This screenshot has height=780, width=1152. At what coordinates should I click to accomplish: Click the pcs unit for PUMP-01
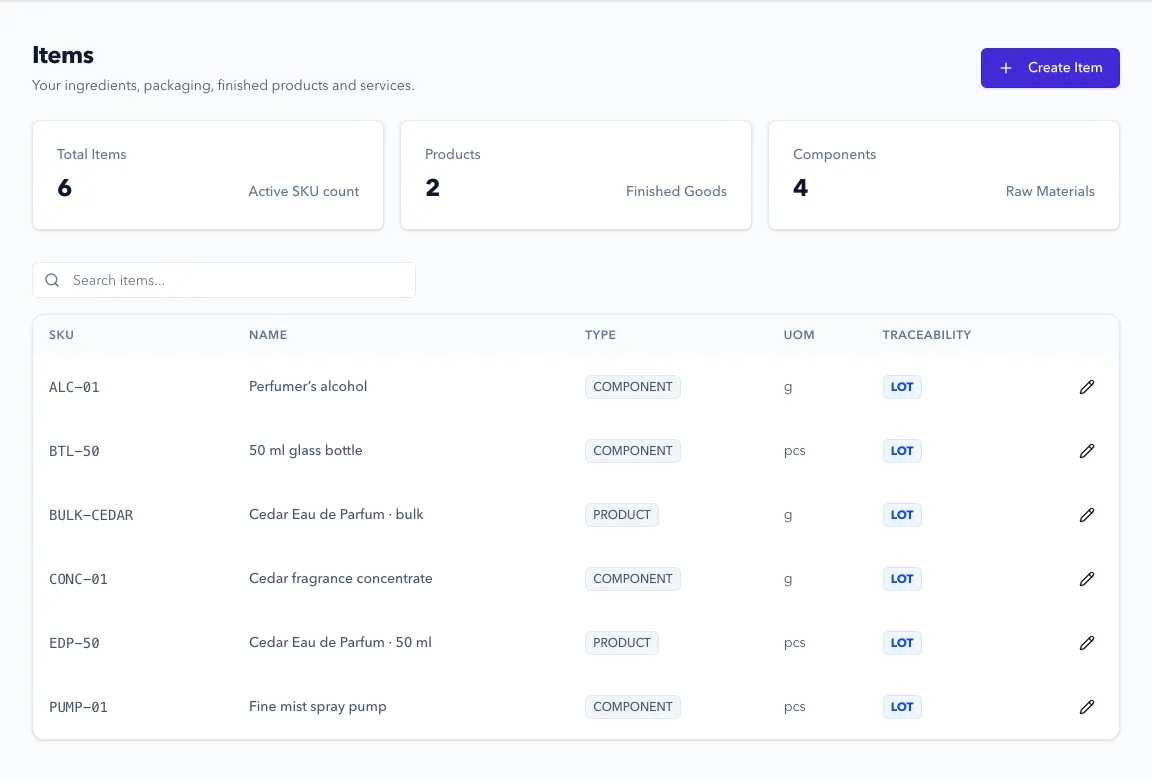(x=794, y=707)
